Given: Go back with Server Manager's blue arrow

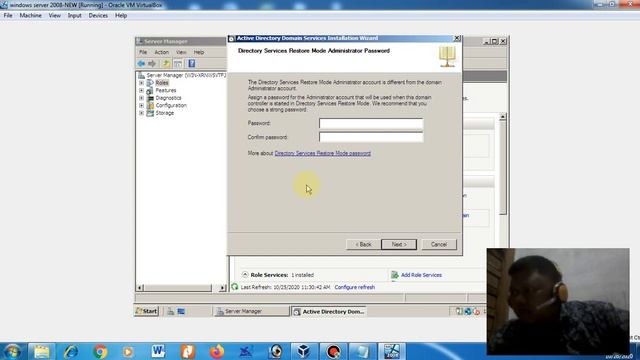Looking at the screenshot, I should (141, 64).
